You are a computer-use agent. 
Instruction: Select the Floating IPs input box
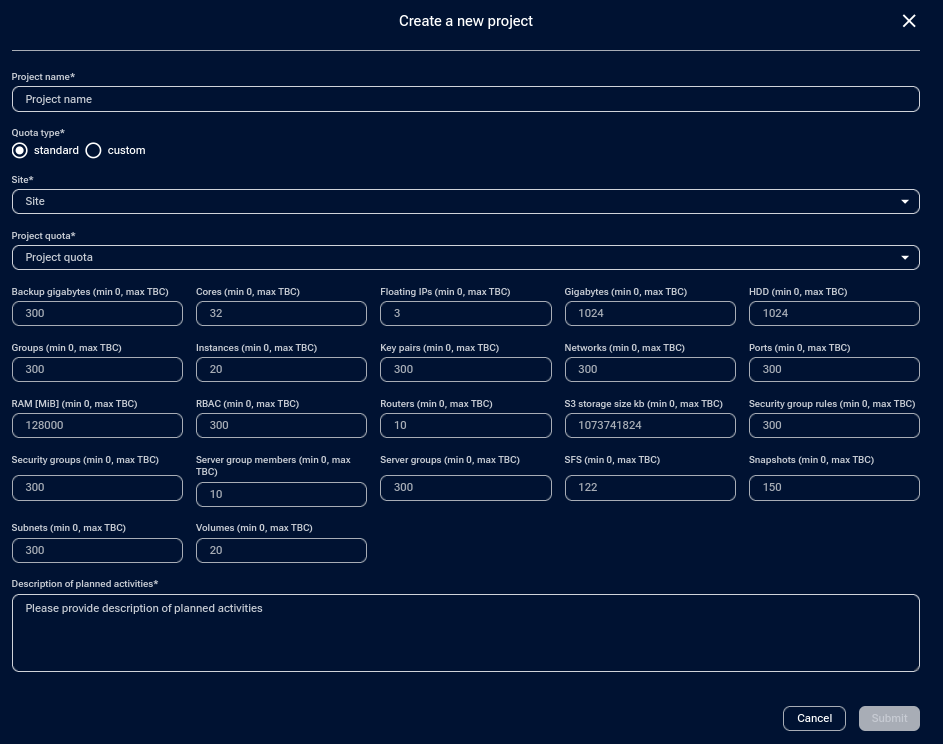465,313
